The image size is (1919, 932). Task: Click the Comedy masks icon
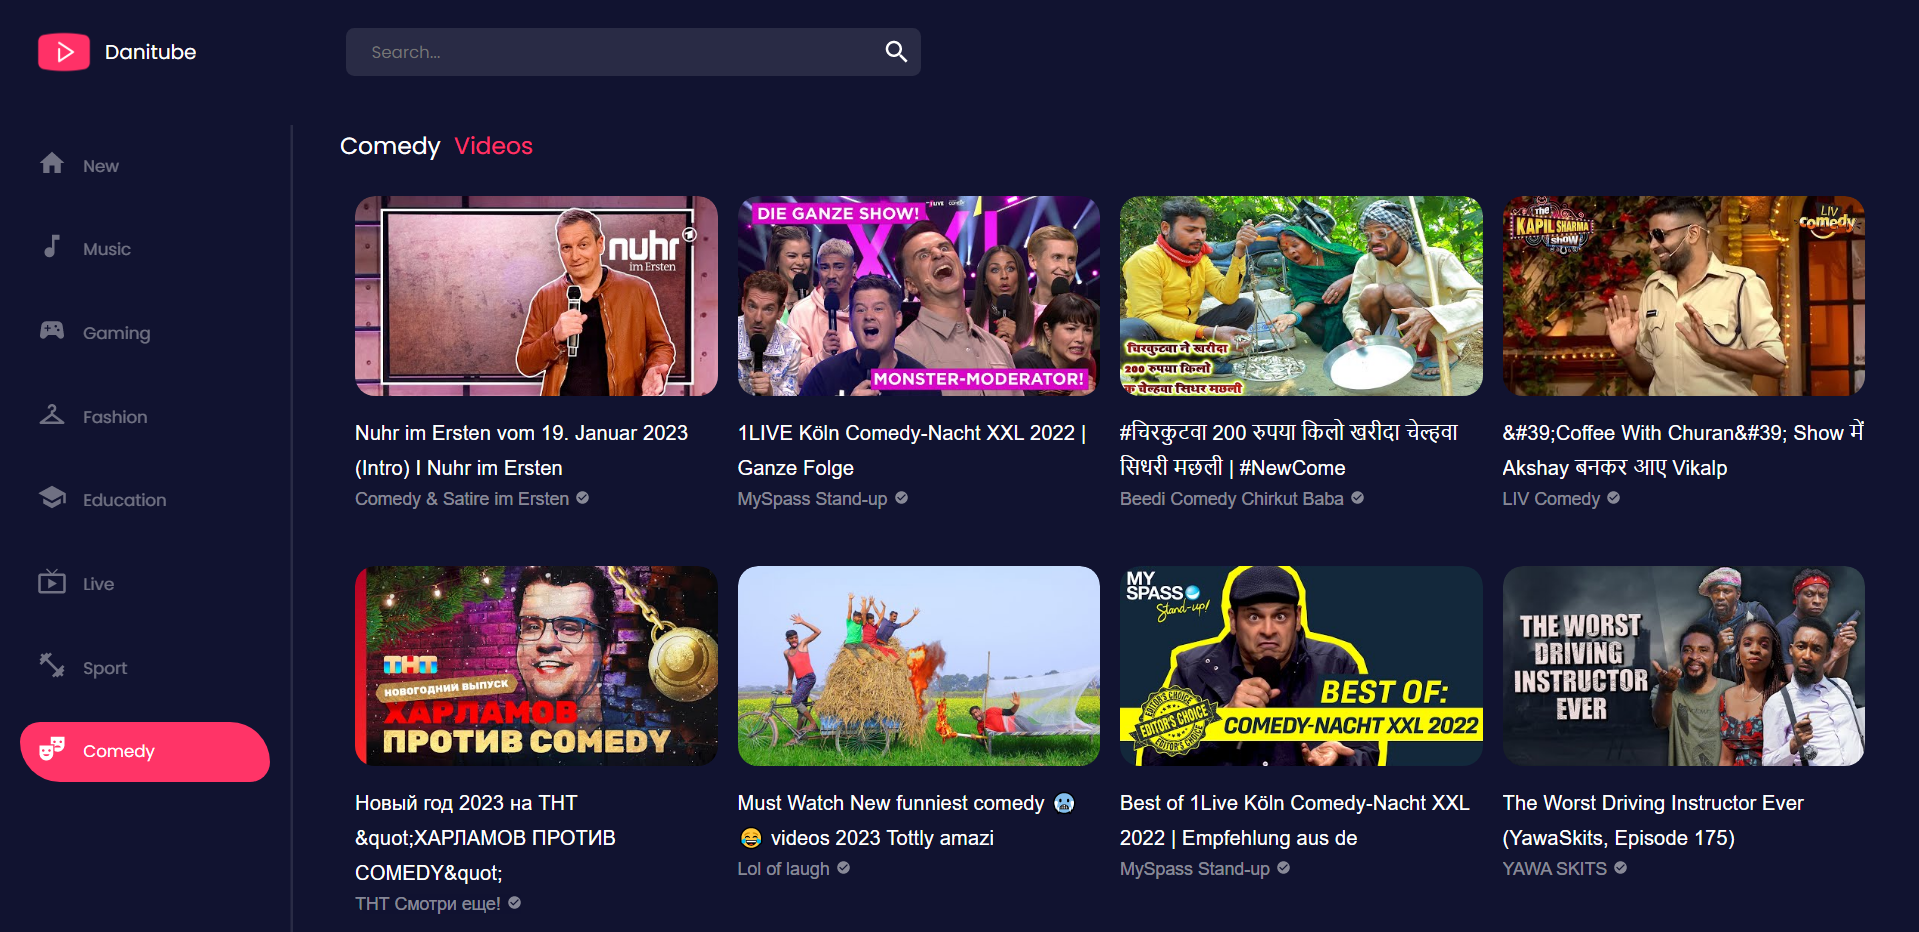coord(52,749)
